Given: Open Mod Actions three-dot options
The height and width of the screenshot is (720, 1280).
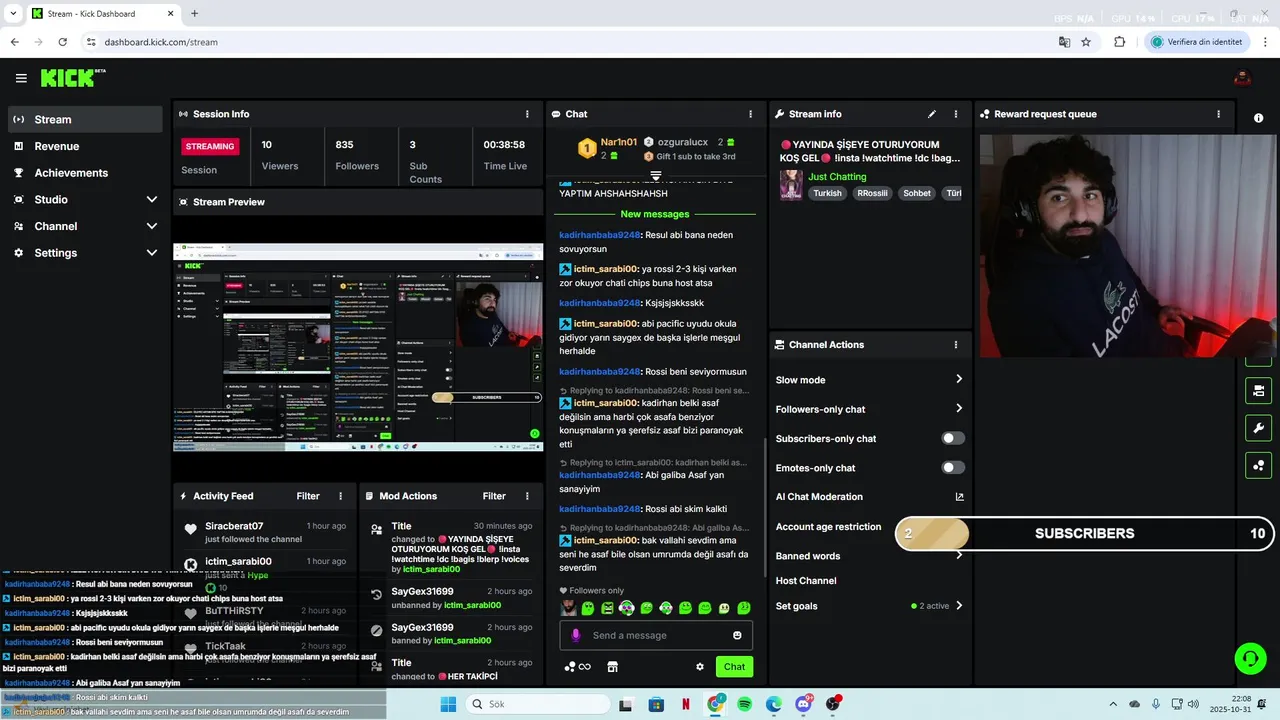Looking at the screenshot, I should [x=527, y=496].
